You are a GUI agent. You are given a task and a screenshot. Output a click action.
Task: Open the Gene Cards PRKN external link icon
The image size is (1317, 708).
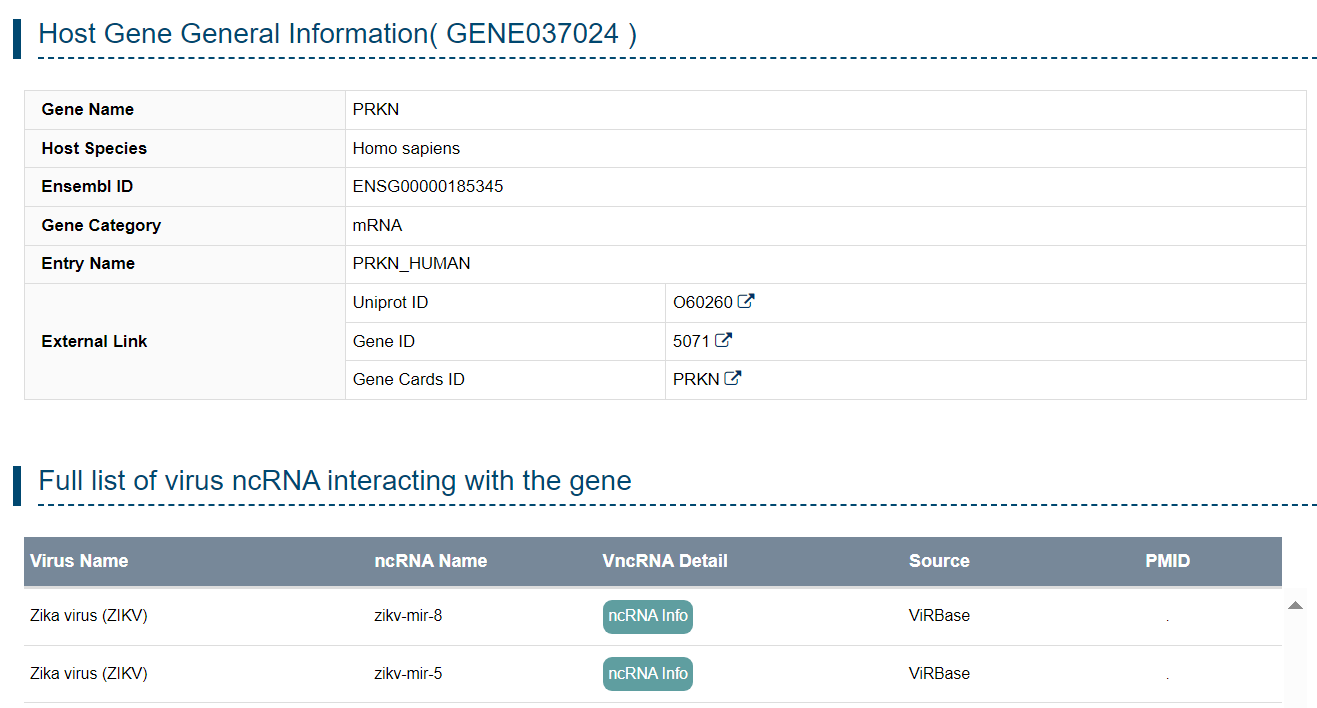tap(733, 379)
